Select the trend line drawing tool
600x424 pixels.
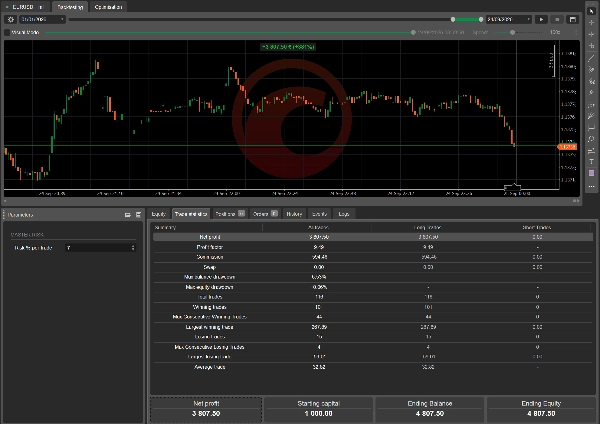591,58
